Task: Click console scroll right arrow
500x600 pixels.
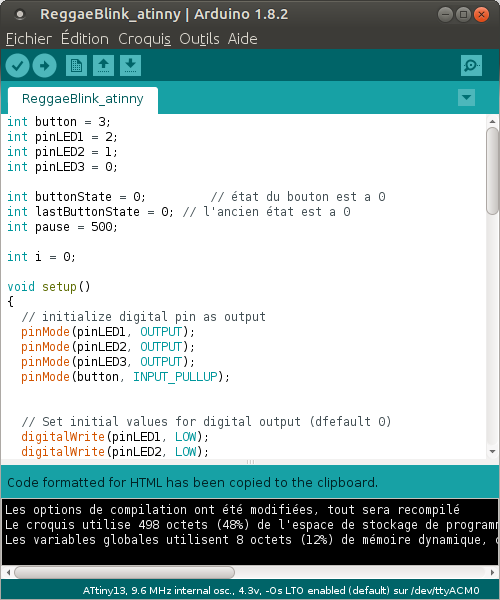Action: click(492, 573)
